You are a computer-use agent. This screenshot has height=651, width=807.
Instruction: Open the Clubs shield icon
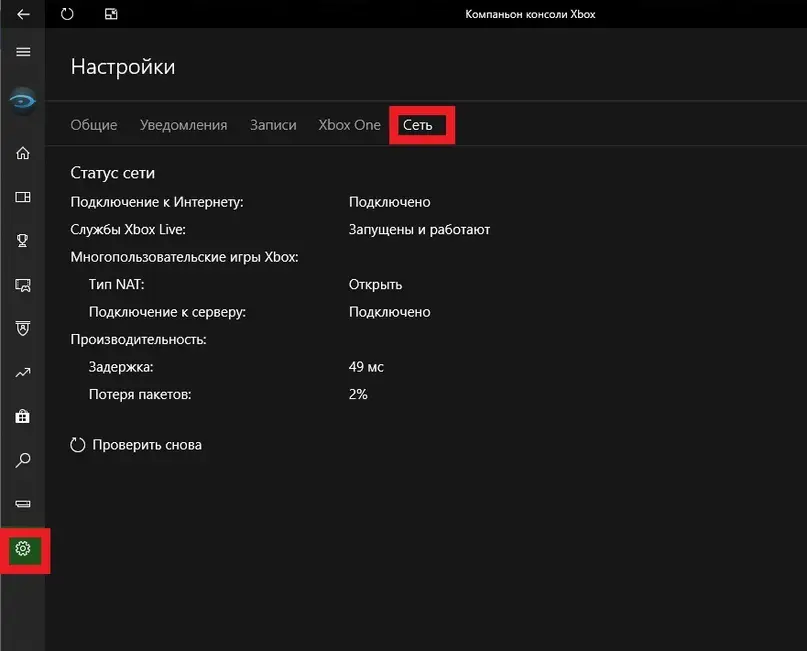[x=23, y=328]
